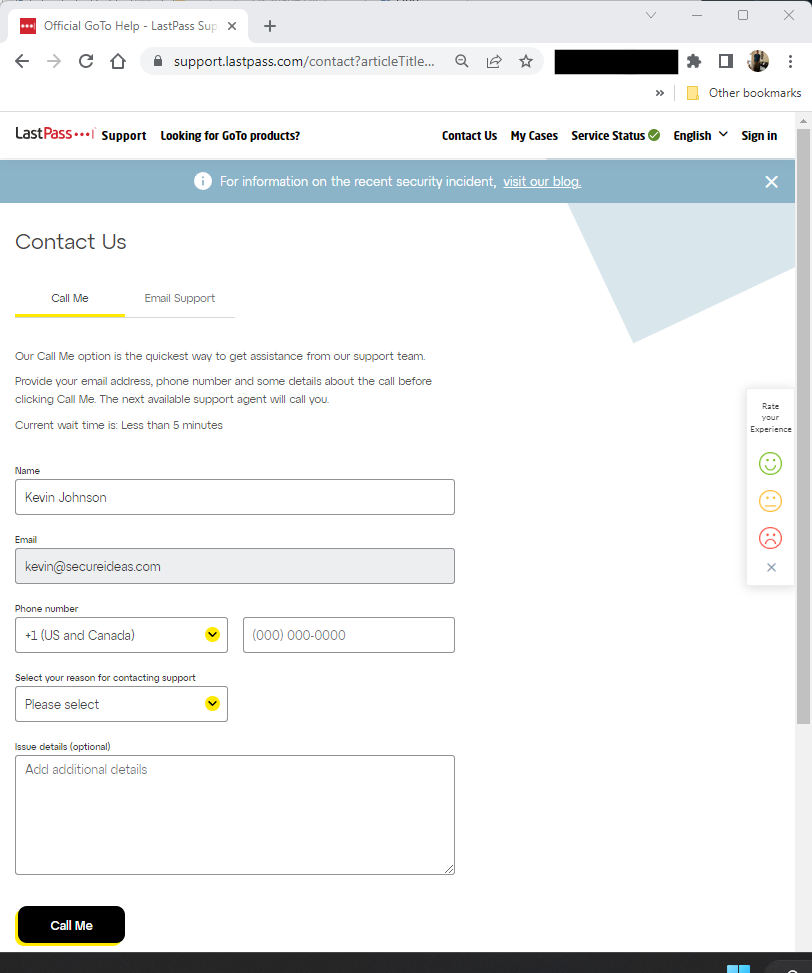Reload the page

86,61
